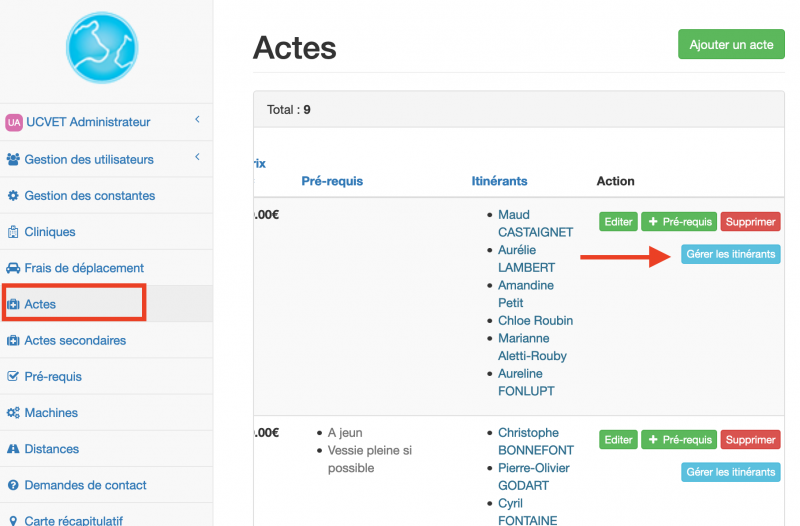Click the Ajouter un acte button
The height and width of the screenshot is (526, 800).
[731, 45]
